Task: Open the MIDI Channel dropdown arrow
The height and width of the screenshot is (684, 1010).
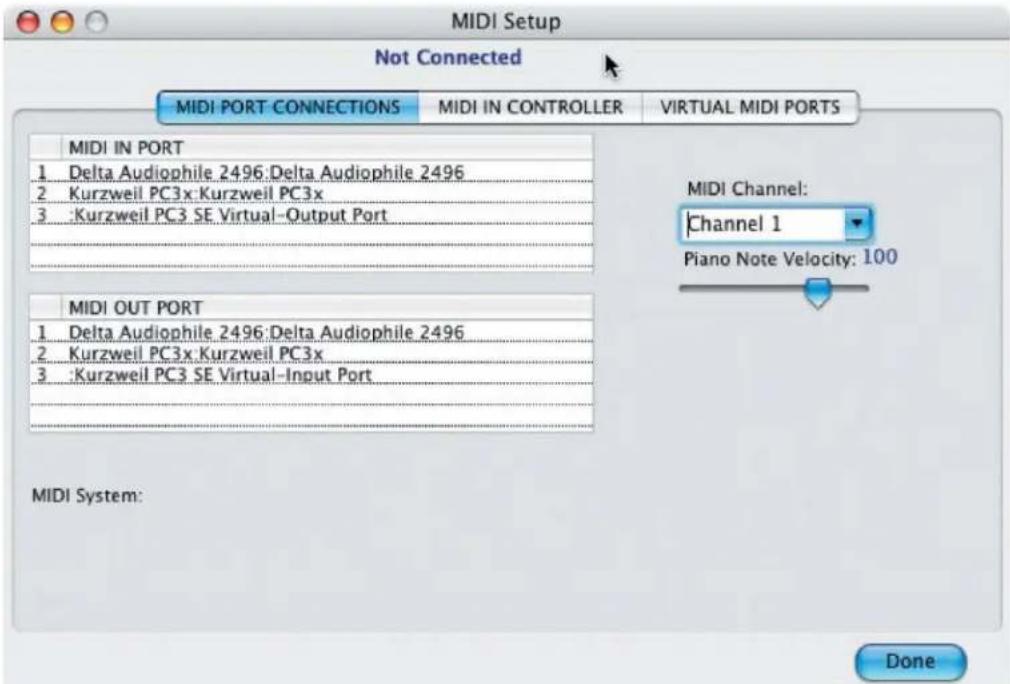Action: tap(857, 223)
